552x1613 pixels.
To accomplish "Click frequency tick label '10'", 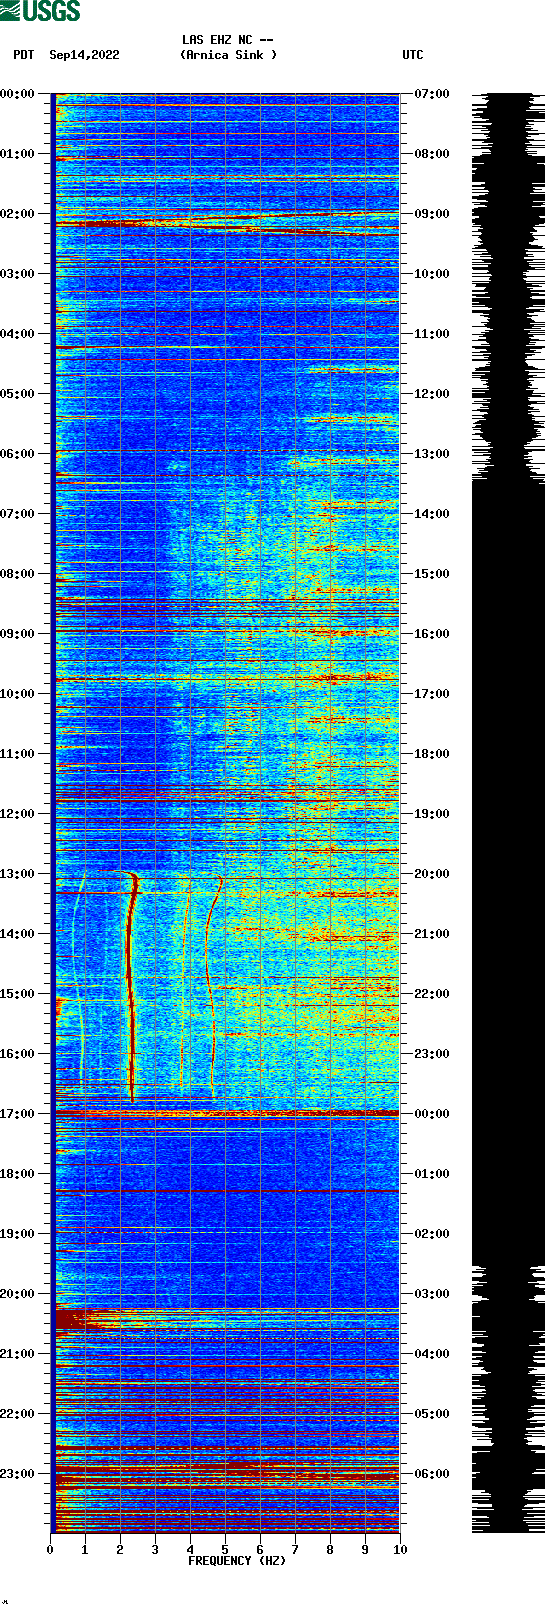I will [x=400, y=1550].
